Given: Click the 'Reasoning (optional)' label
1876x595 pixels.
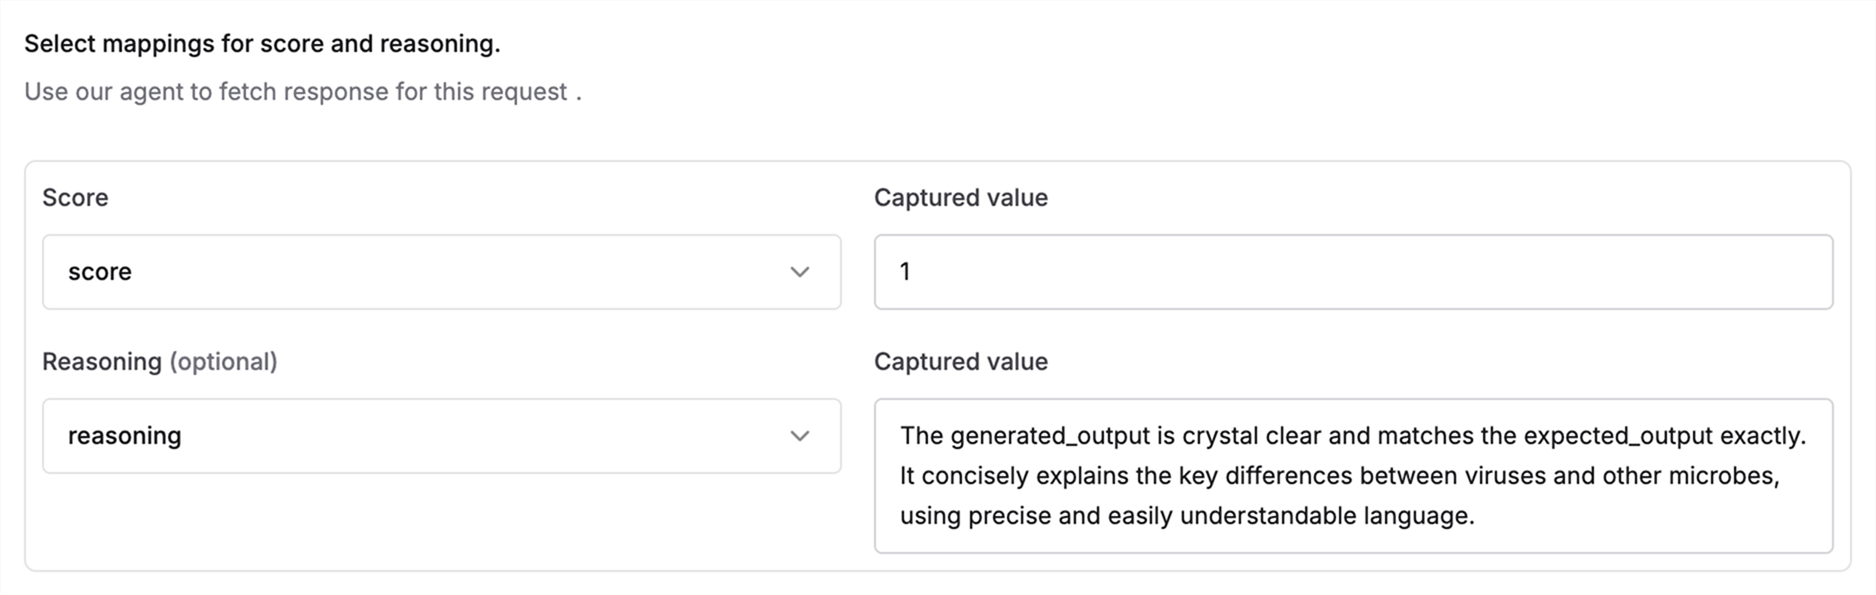Looking at the screenshot, I should click(x=160, y=362).
